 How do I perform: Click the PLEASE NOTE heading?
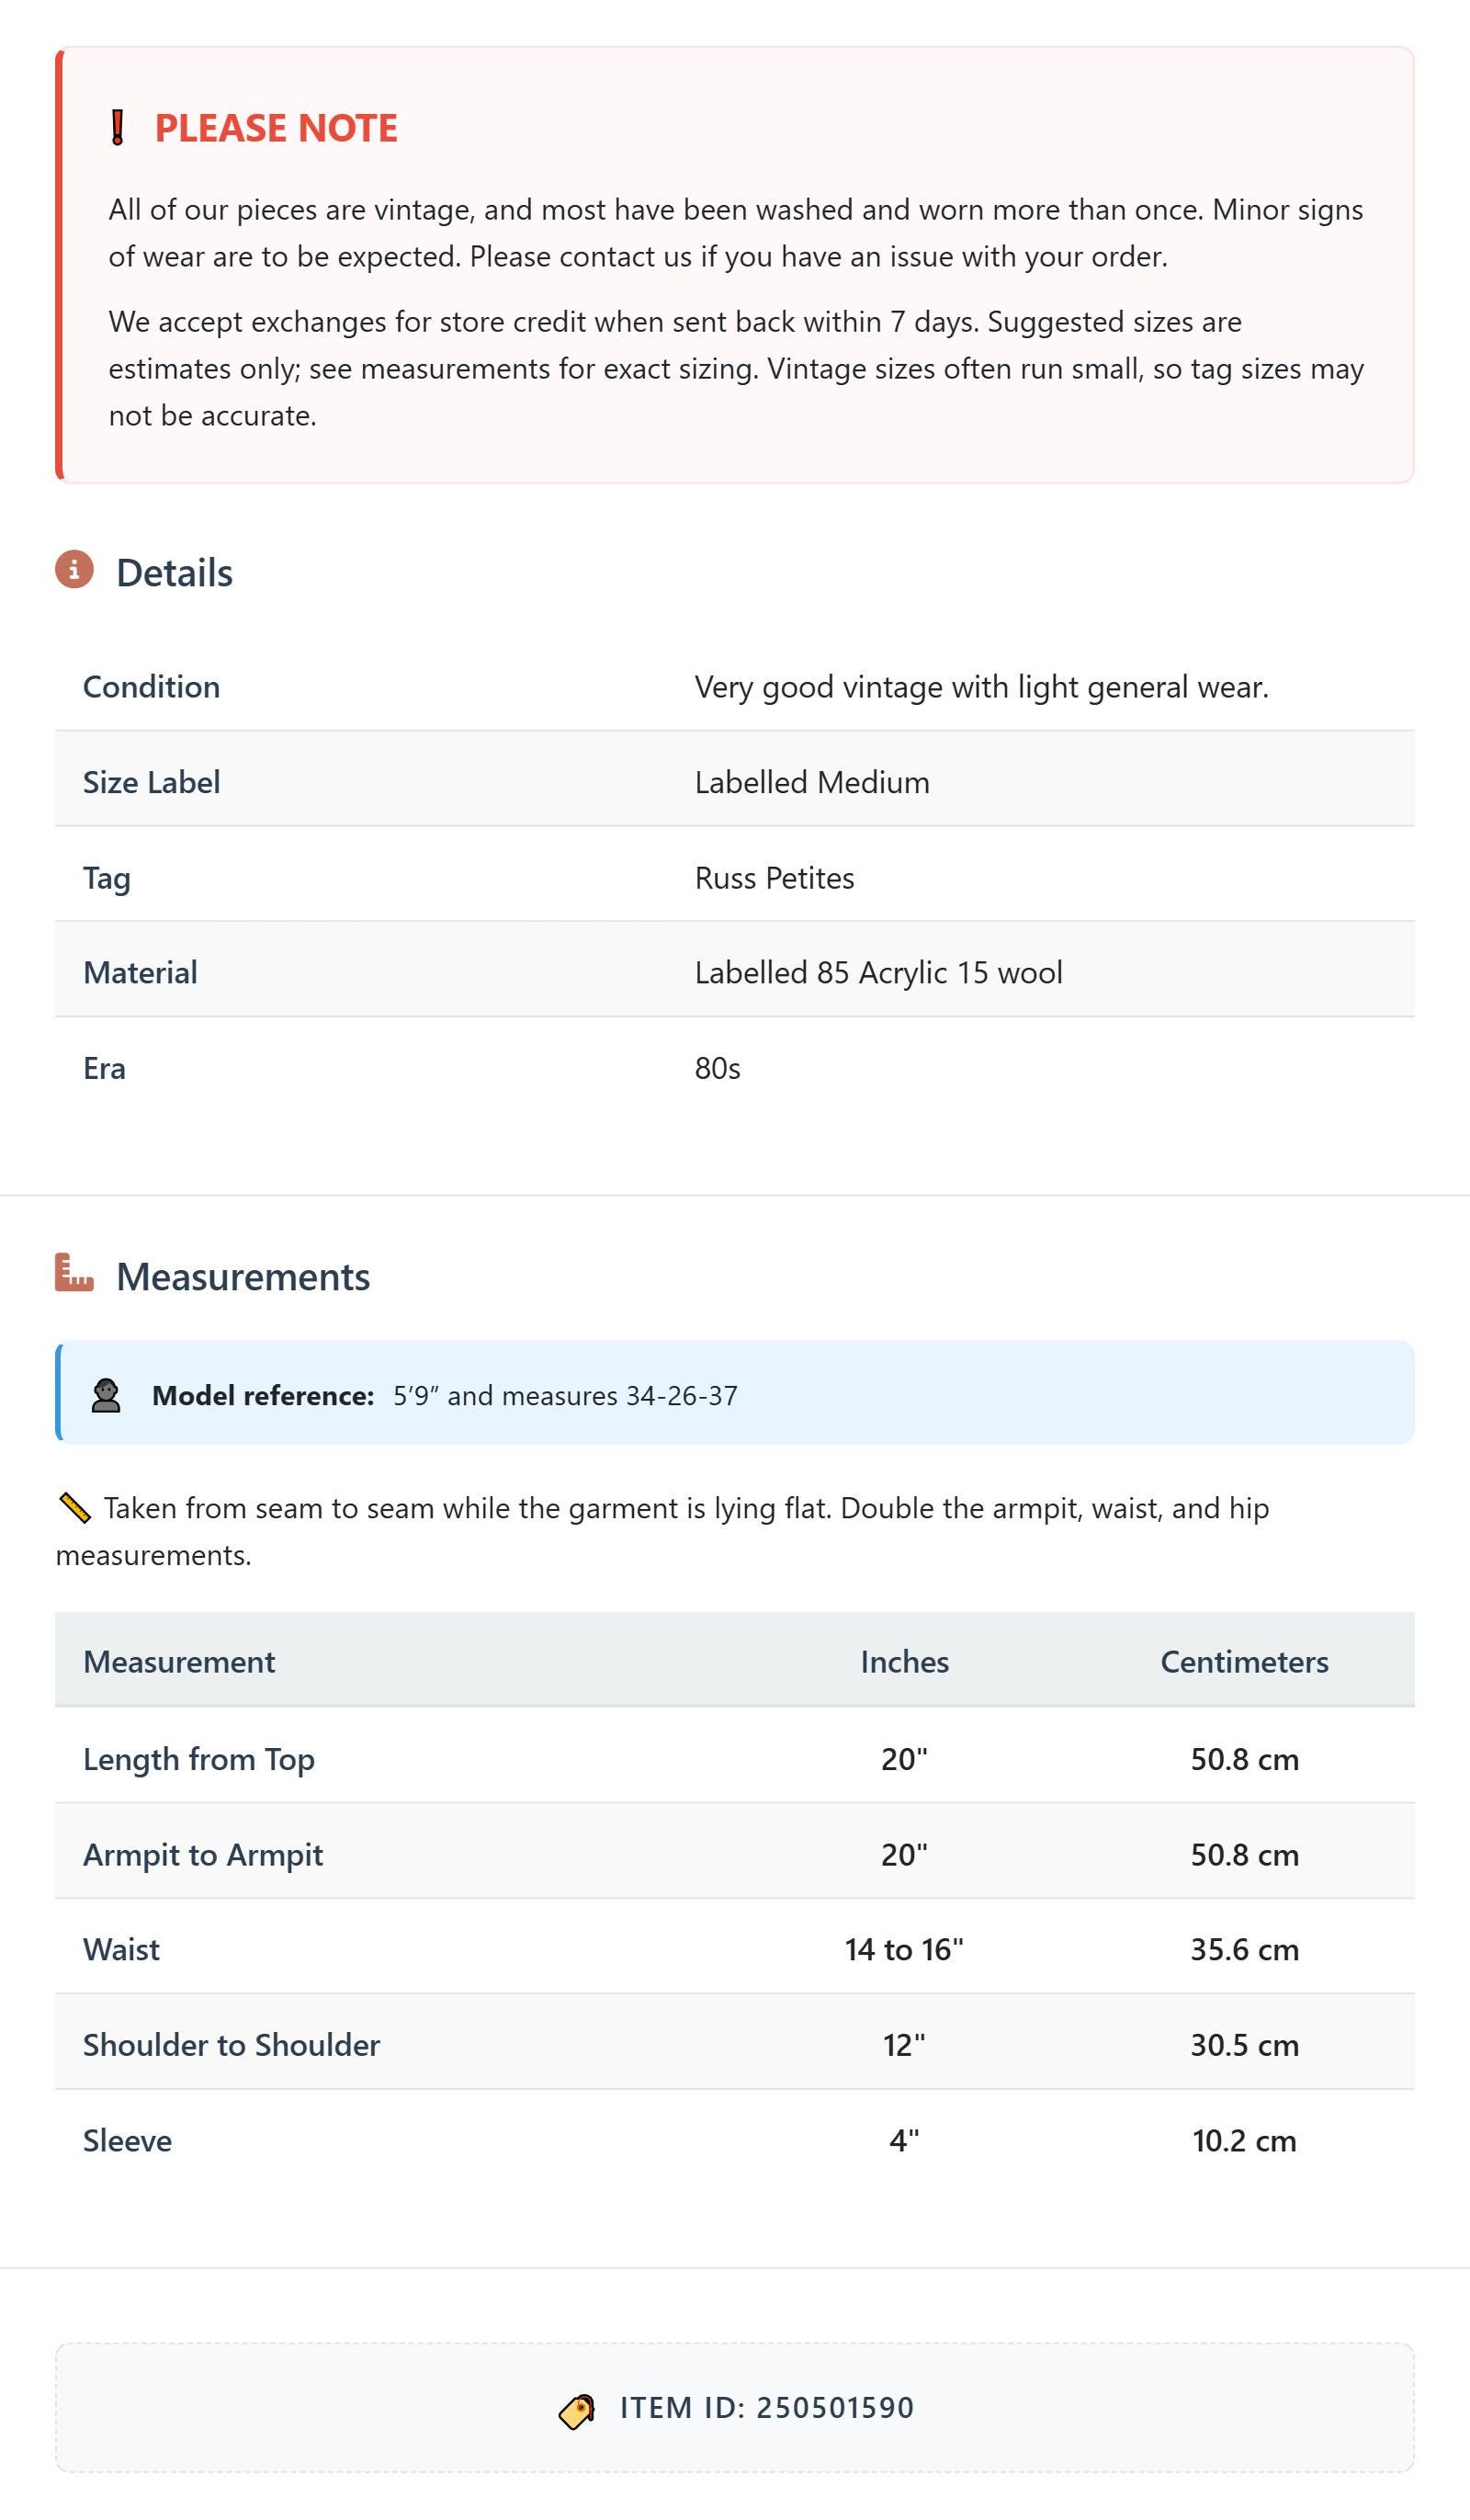[276, 128]
